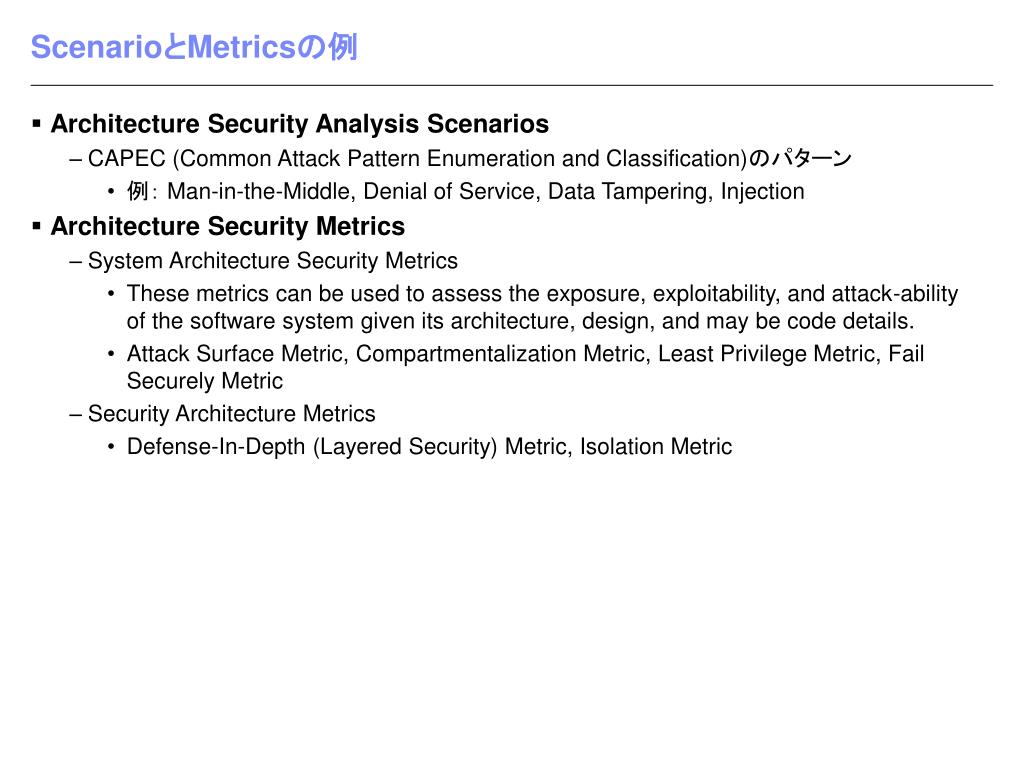Click the wrapped text "Securely Metric"
The image size is (1024, 768).
(204, 381)
